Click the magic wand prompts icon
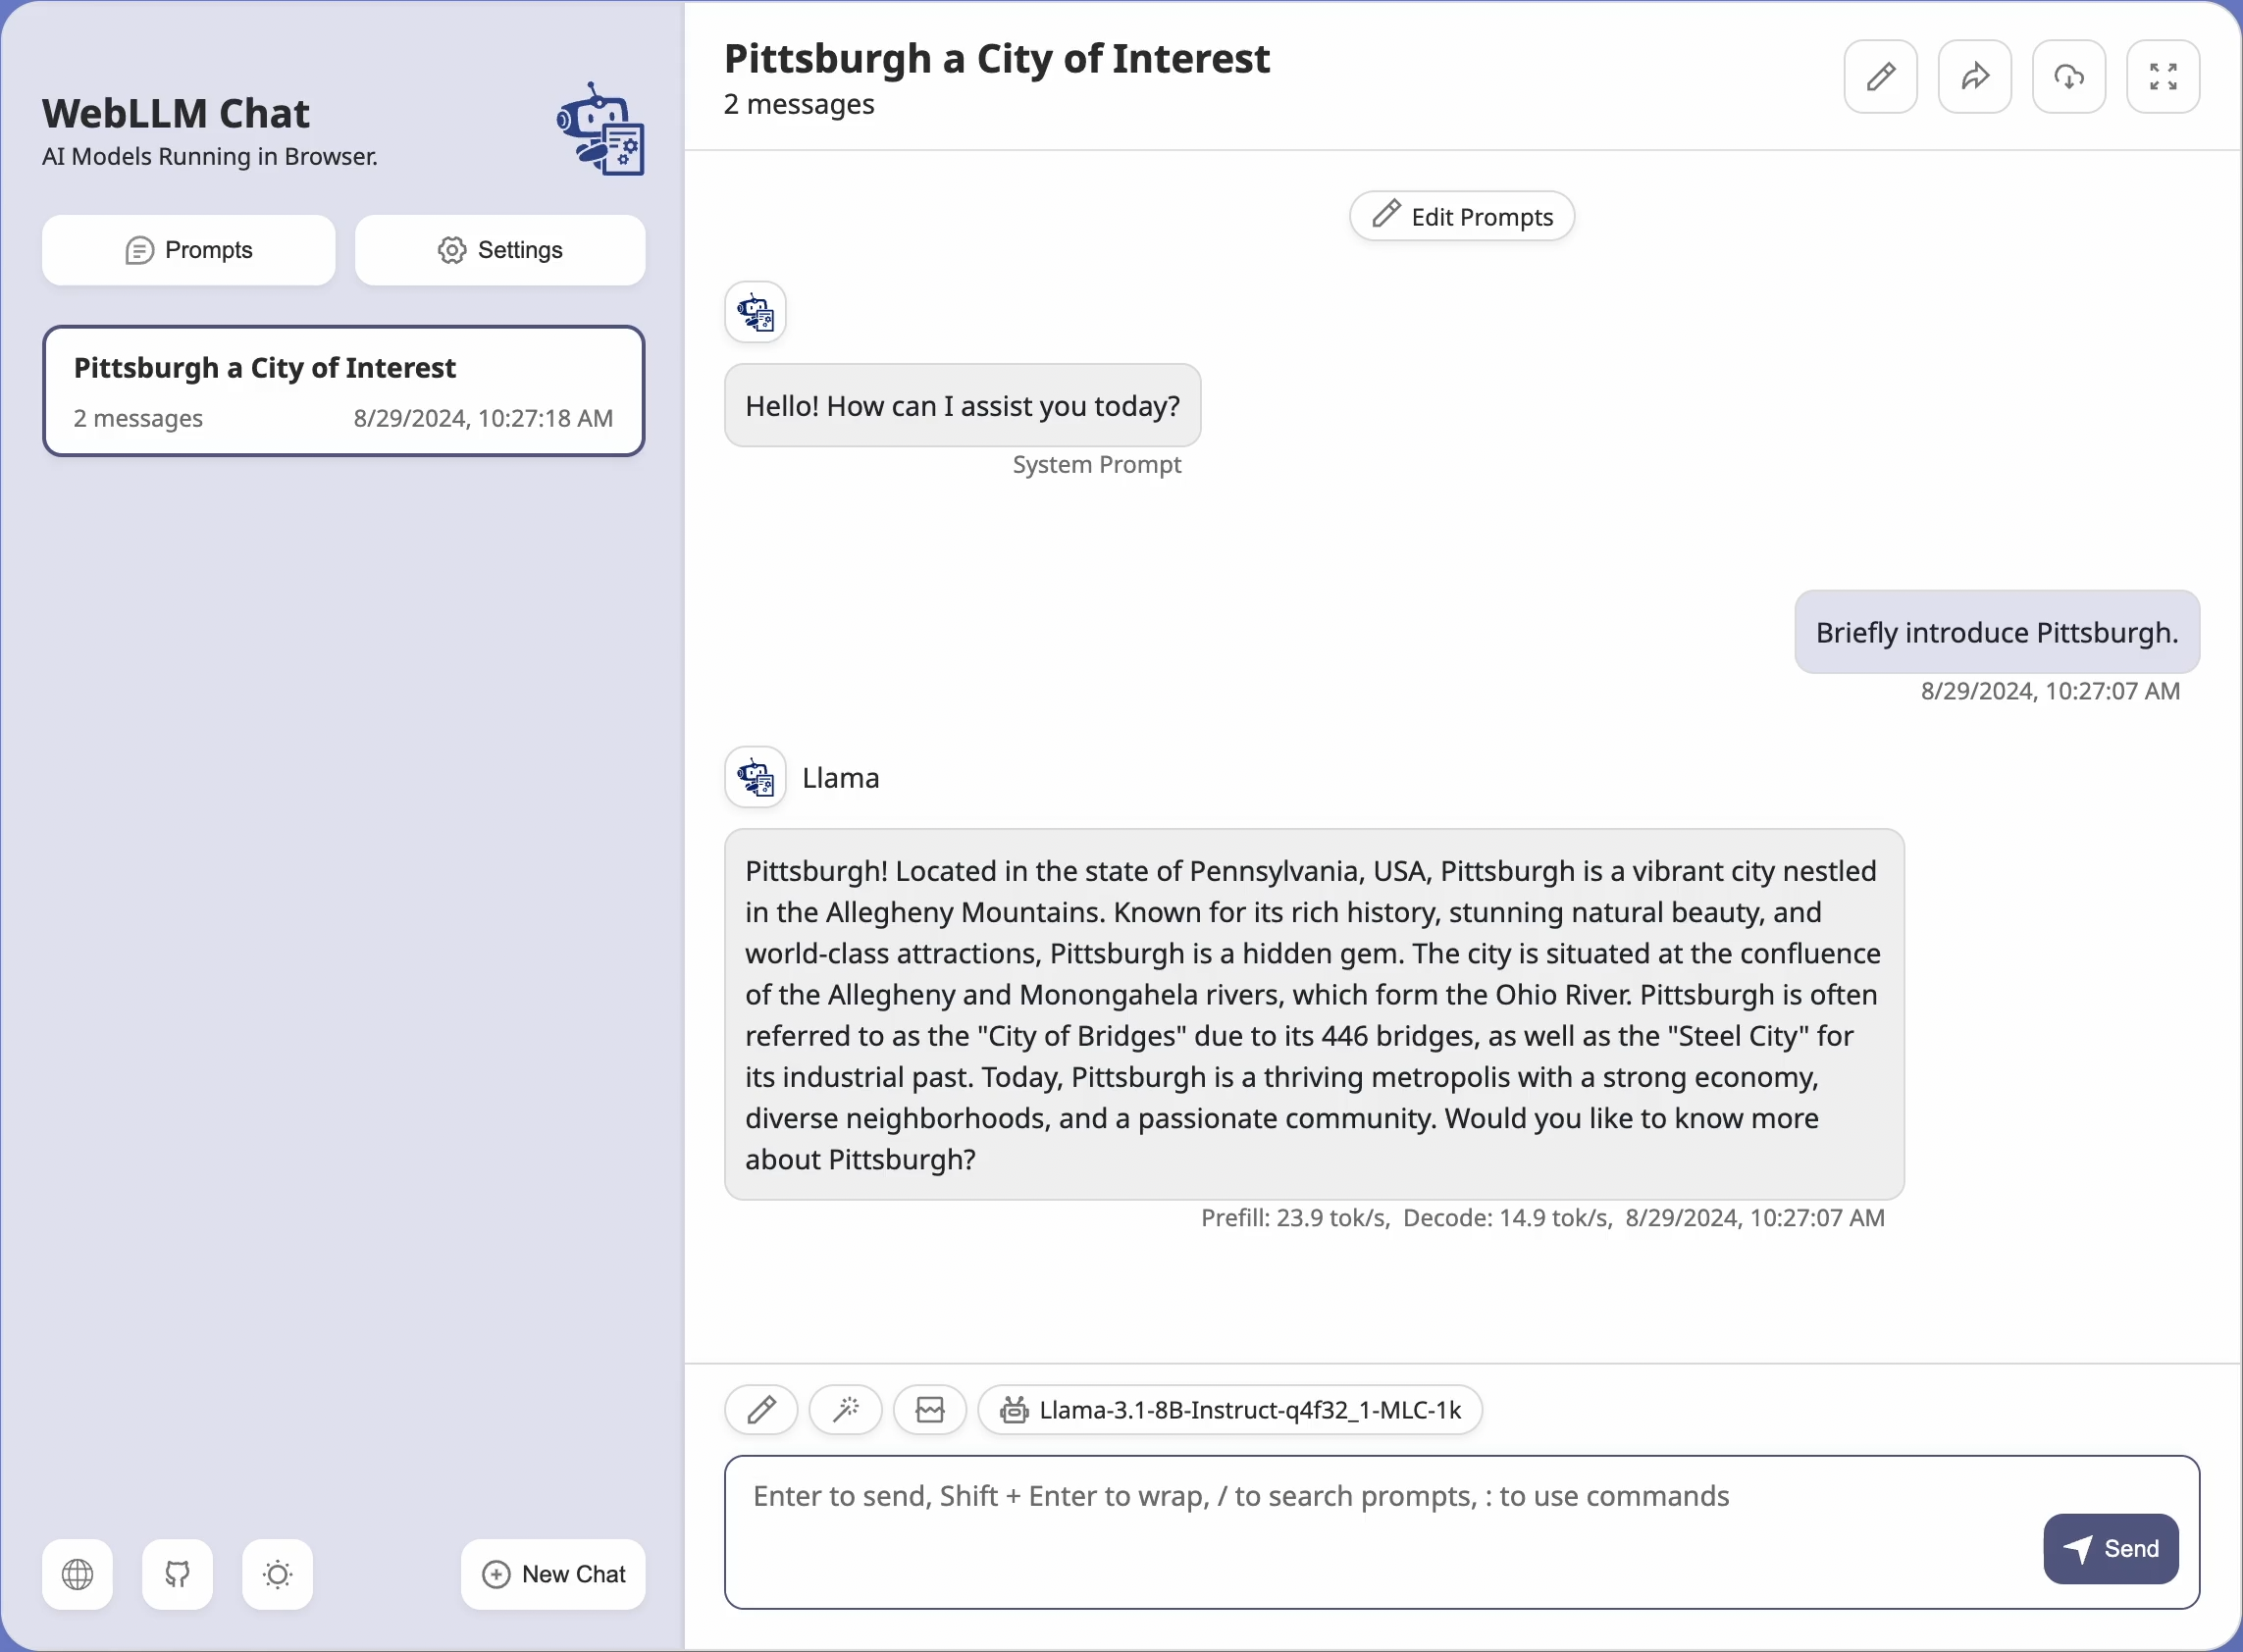This screenshot has height=1652, width=2243. tap(845, 1410)
